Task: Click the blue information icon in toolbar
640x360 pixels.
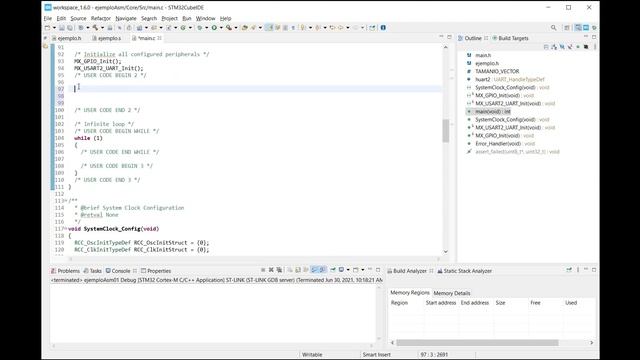Action: (x=383, y=28)
